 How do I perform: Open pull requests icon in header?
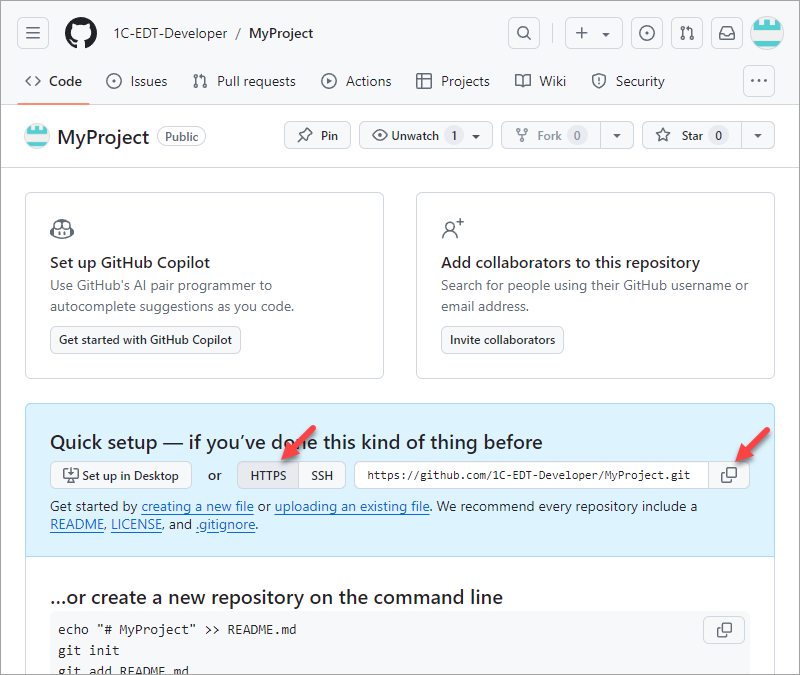click(x=687, y=33)
